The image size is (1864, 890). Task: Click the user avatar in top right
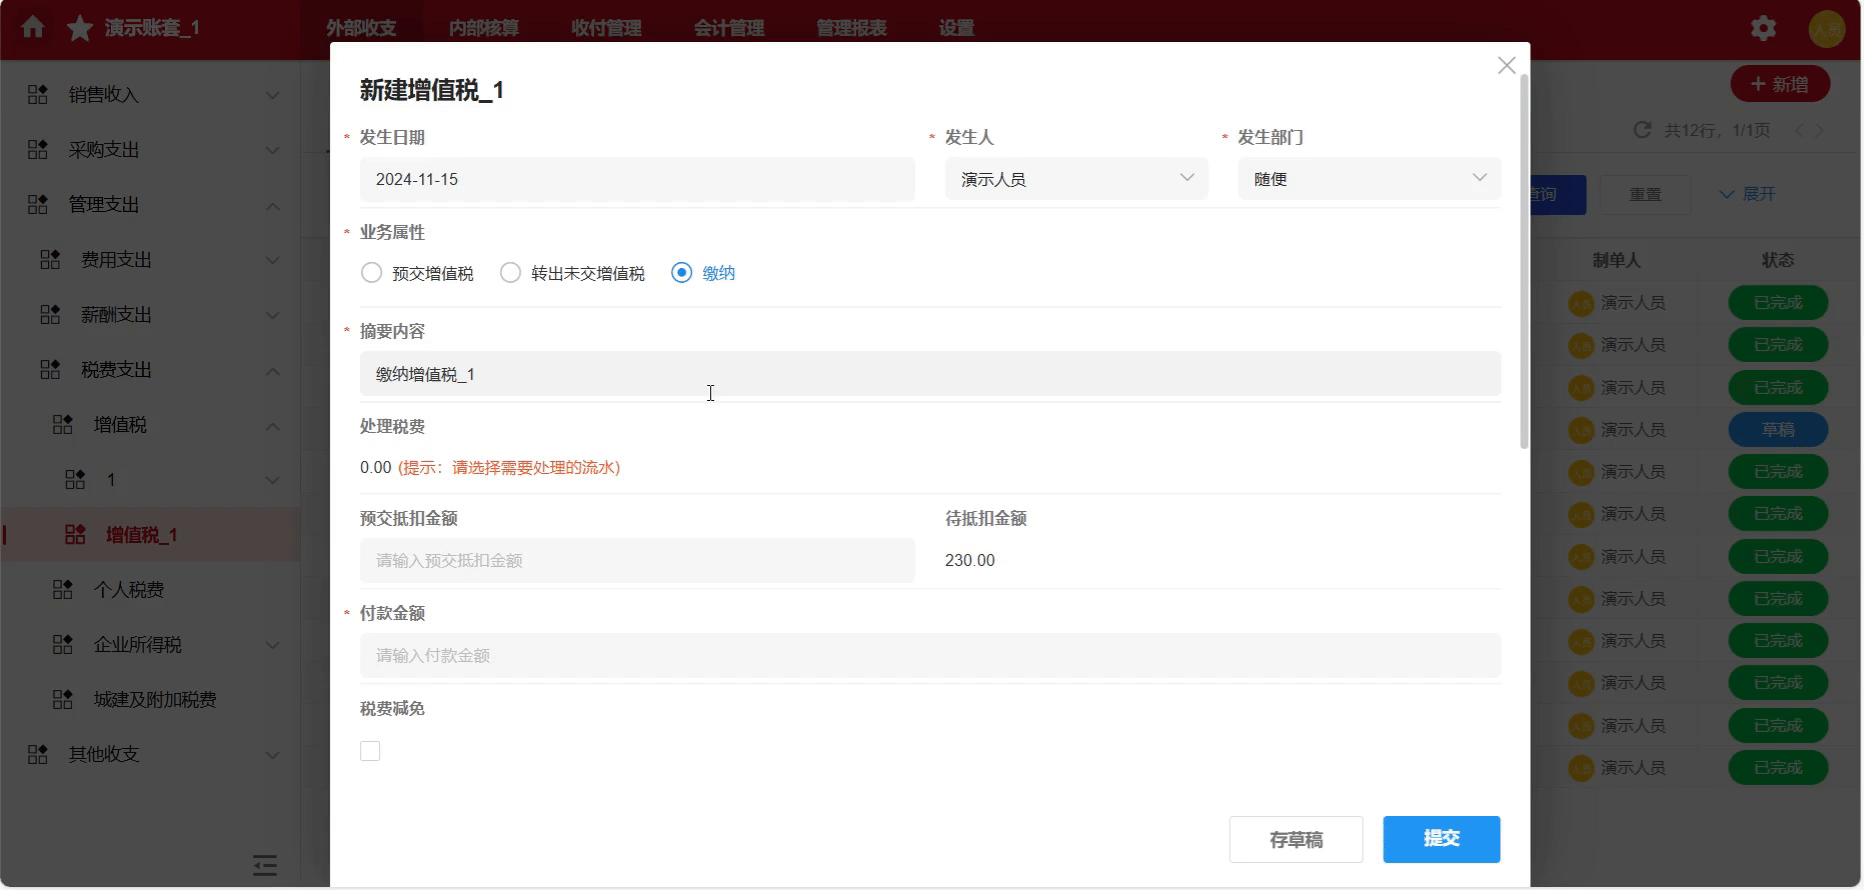(x=1826, y=29)
